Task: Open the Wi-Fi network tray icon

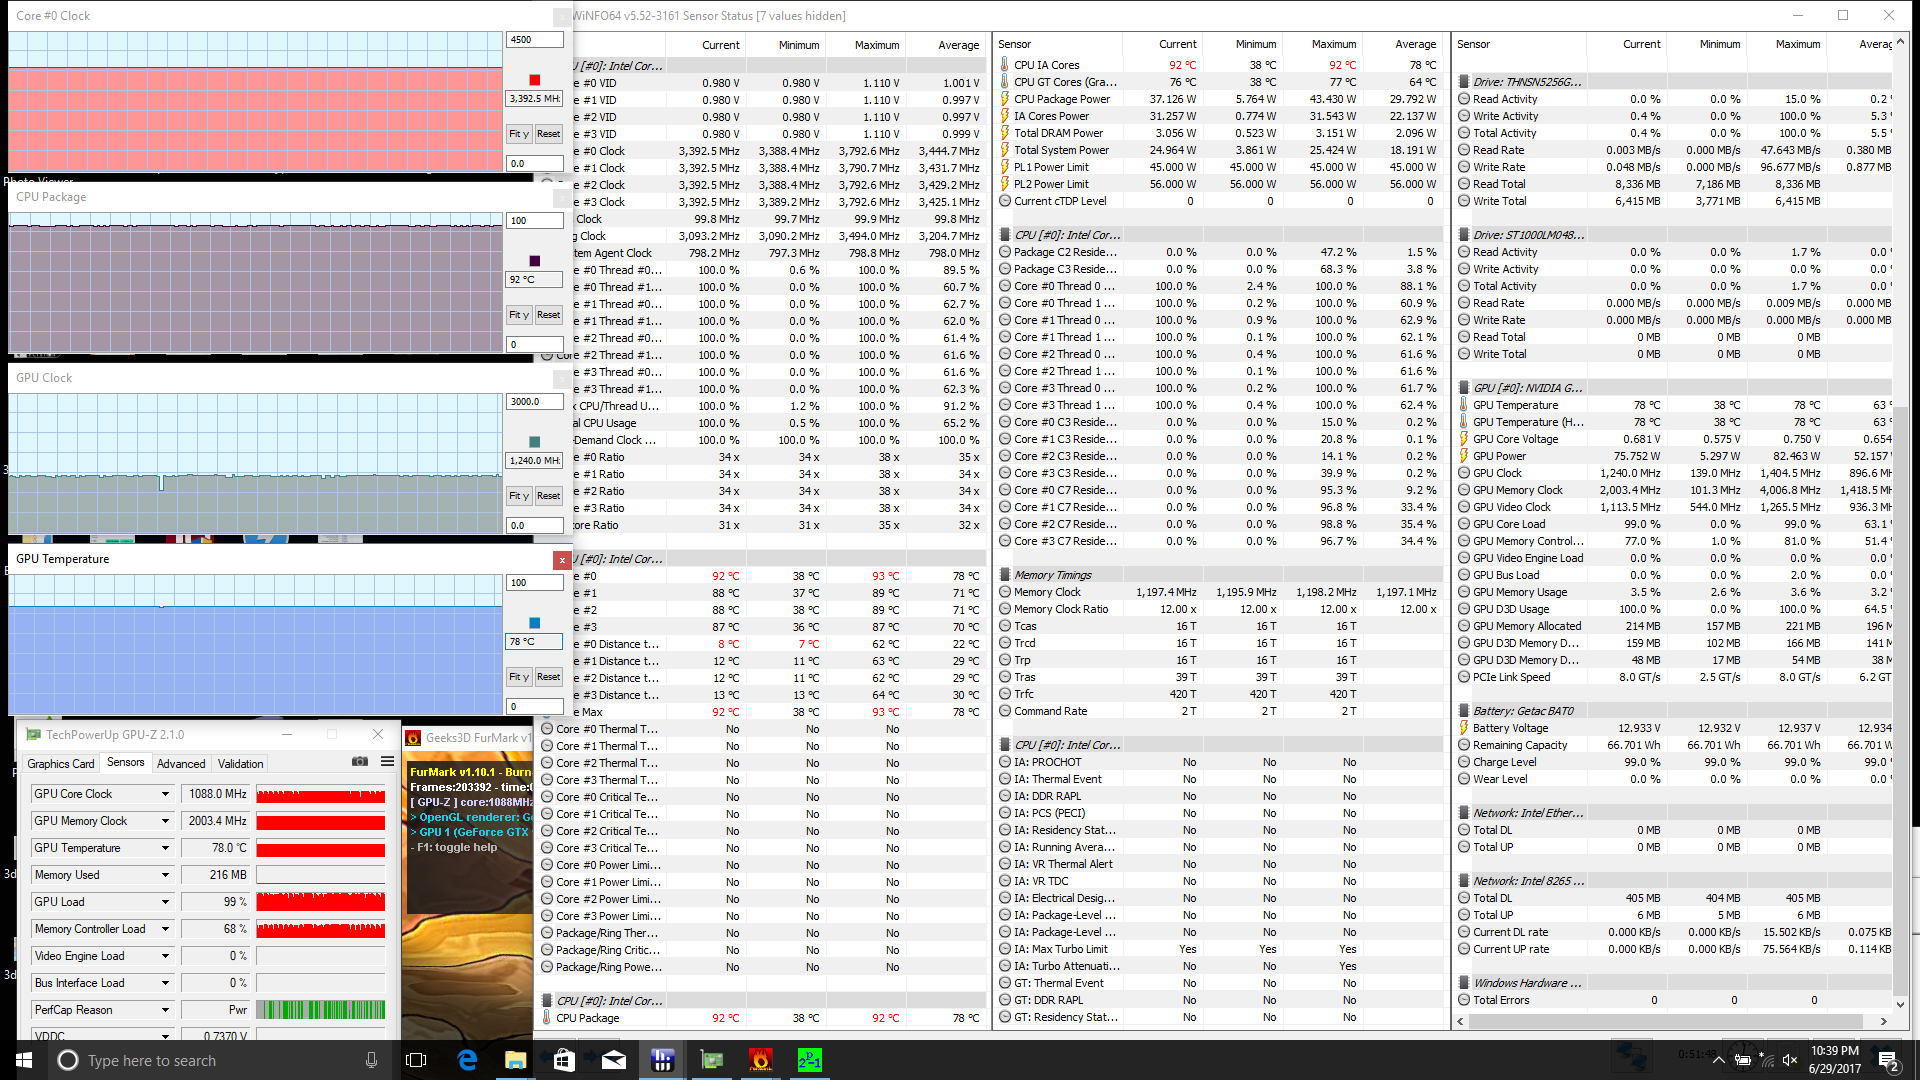Action: (x=1766, y=1060)
